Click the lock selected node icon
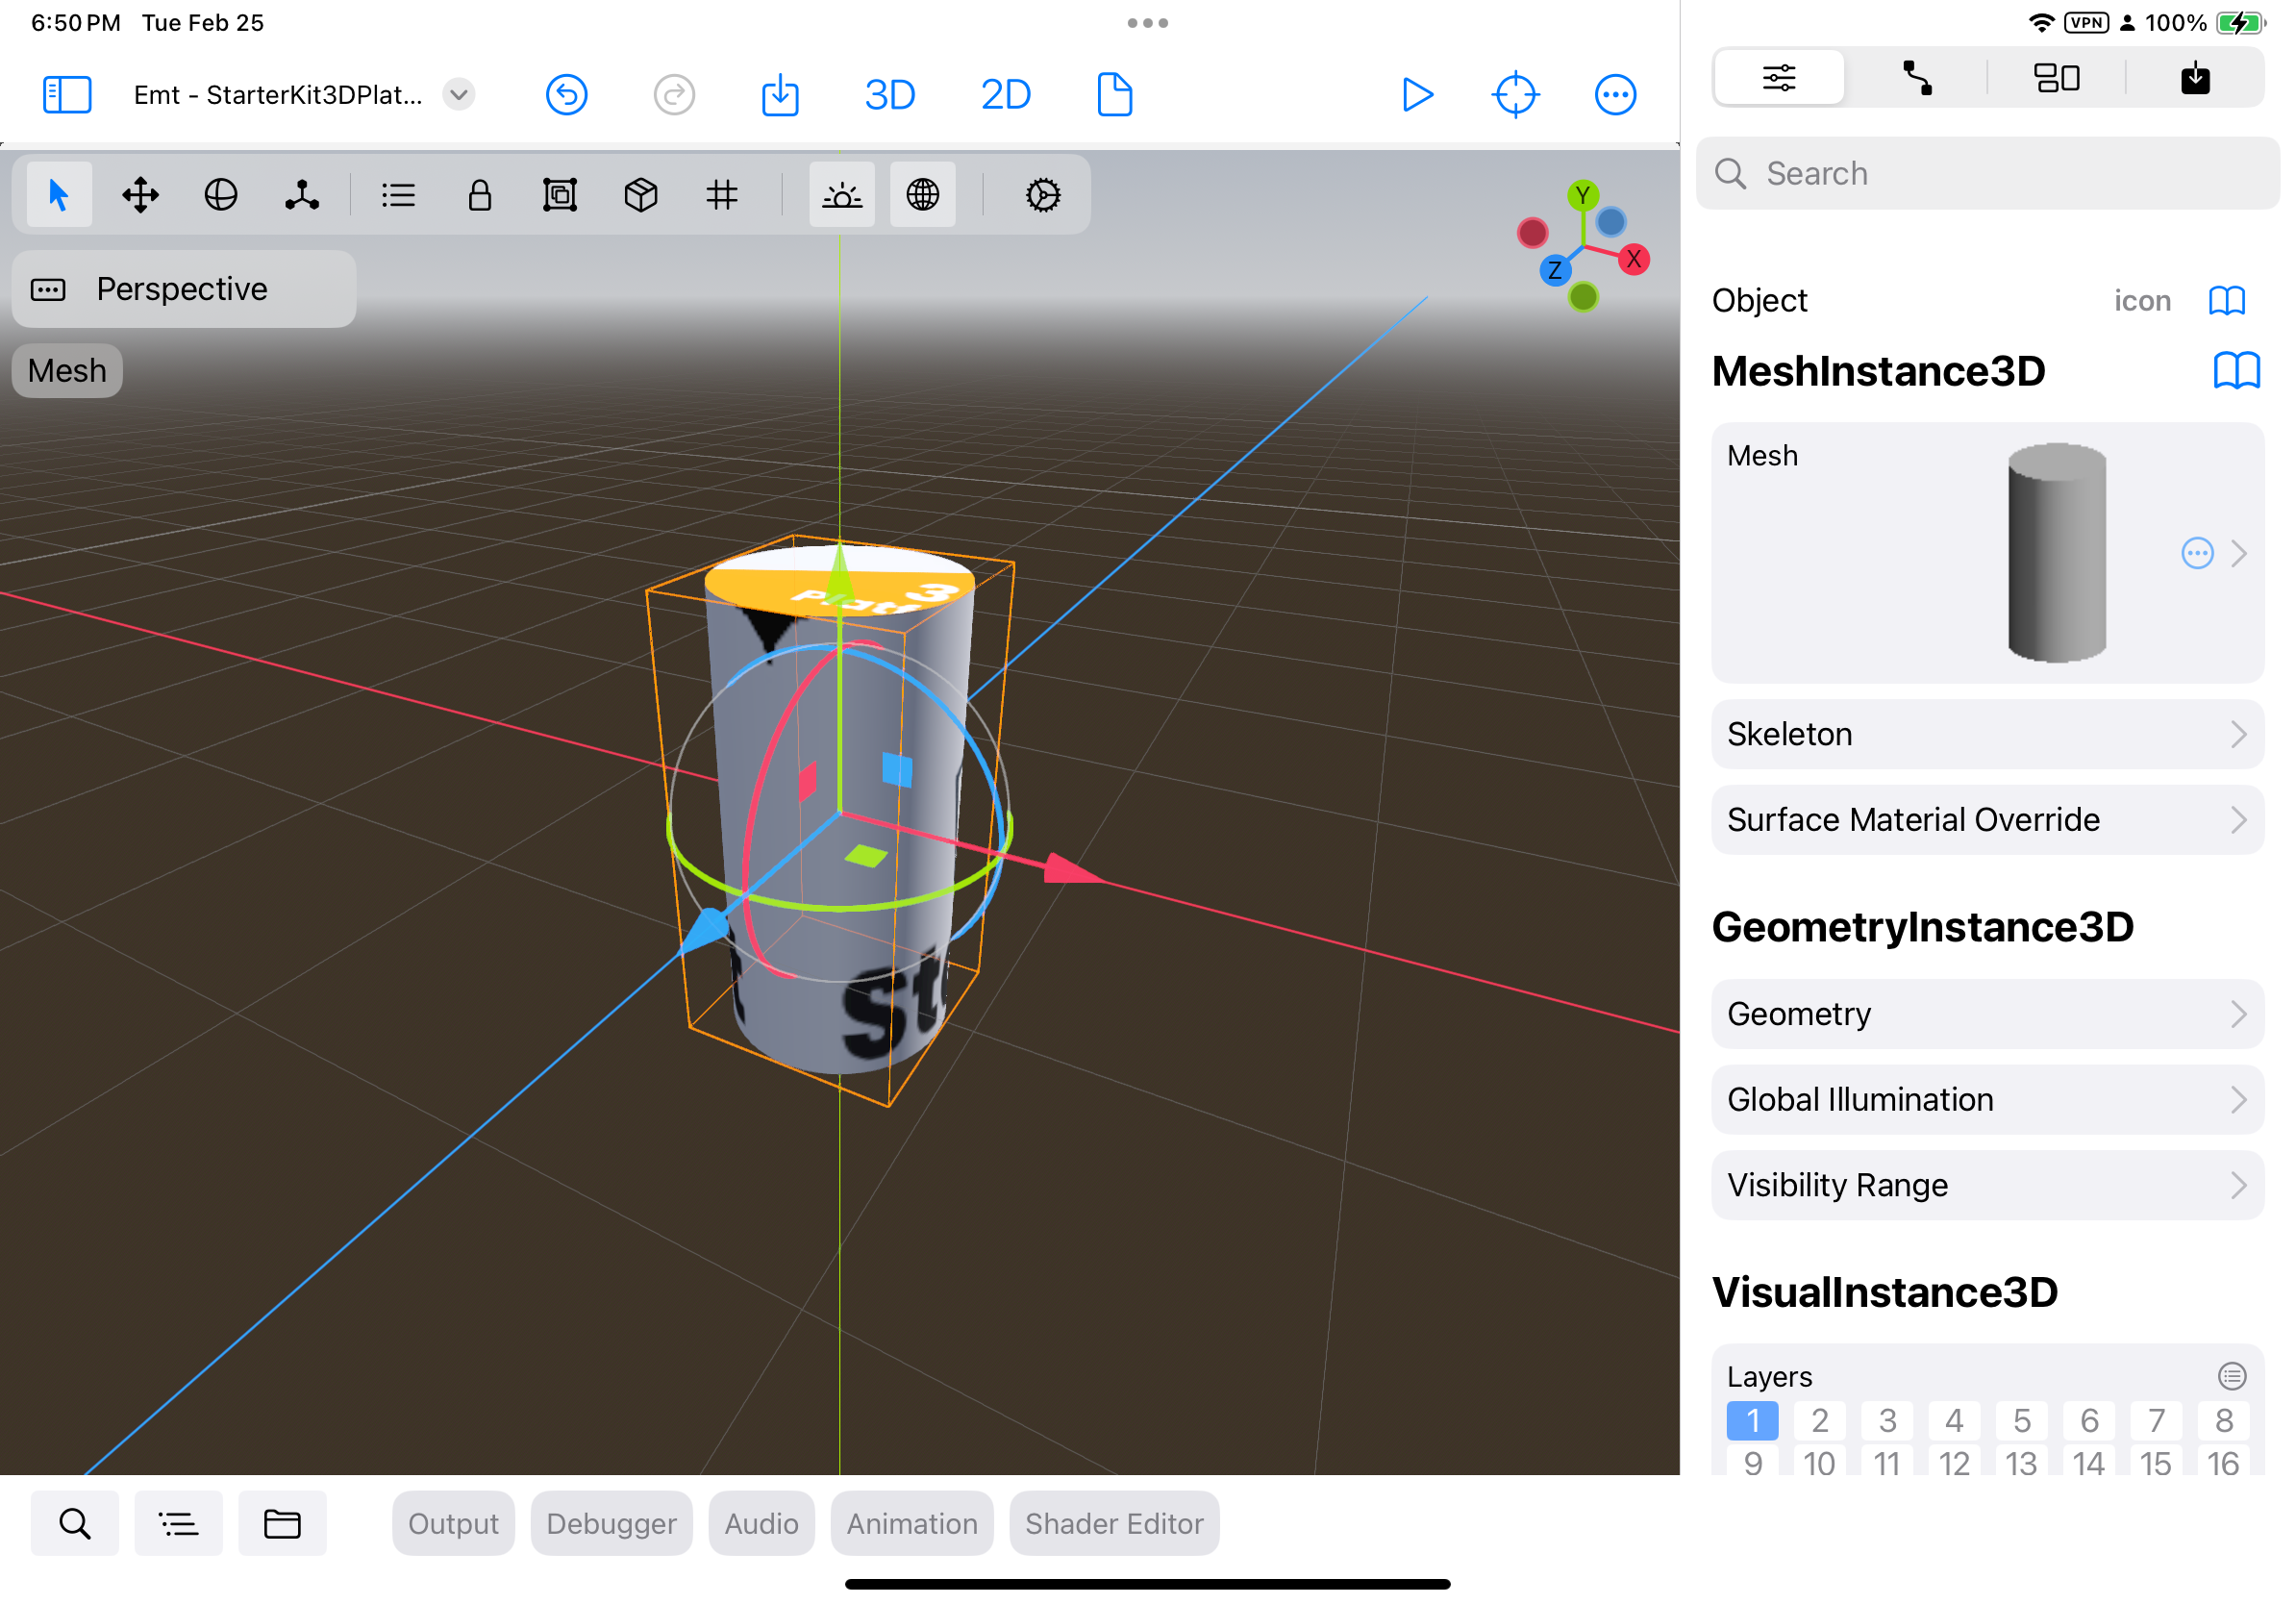The height and width of the screenshot is (1604, 2296). tap(480, 195)
